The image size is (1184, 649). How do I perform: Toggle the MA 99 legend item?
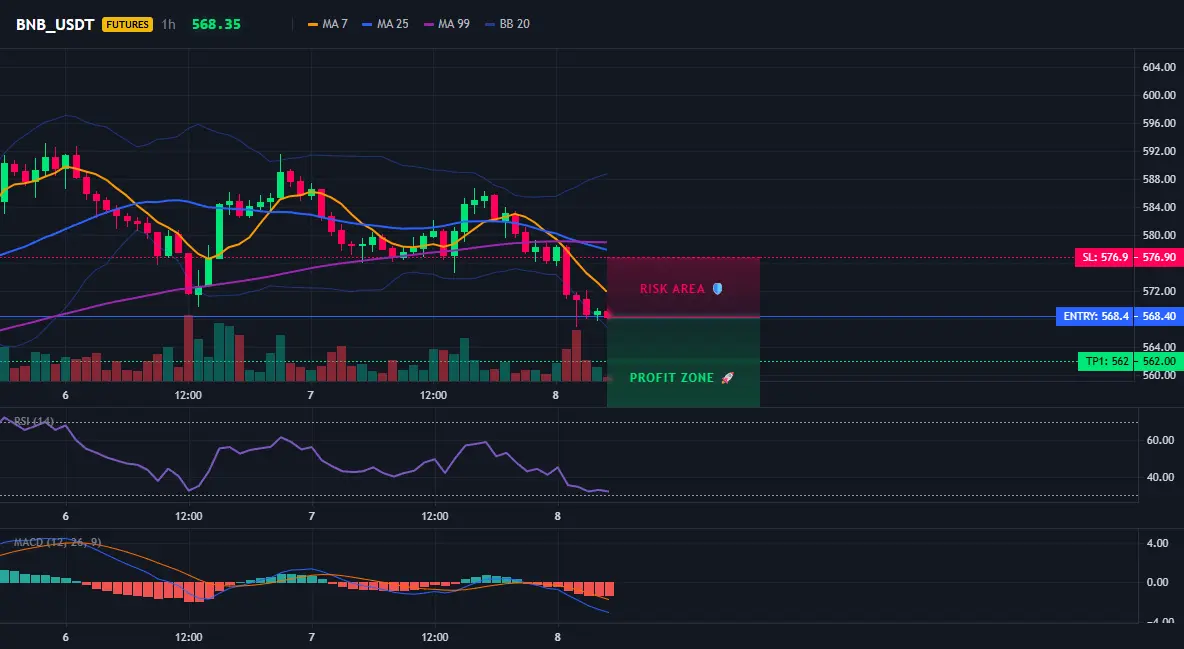pos(446,24)
